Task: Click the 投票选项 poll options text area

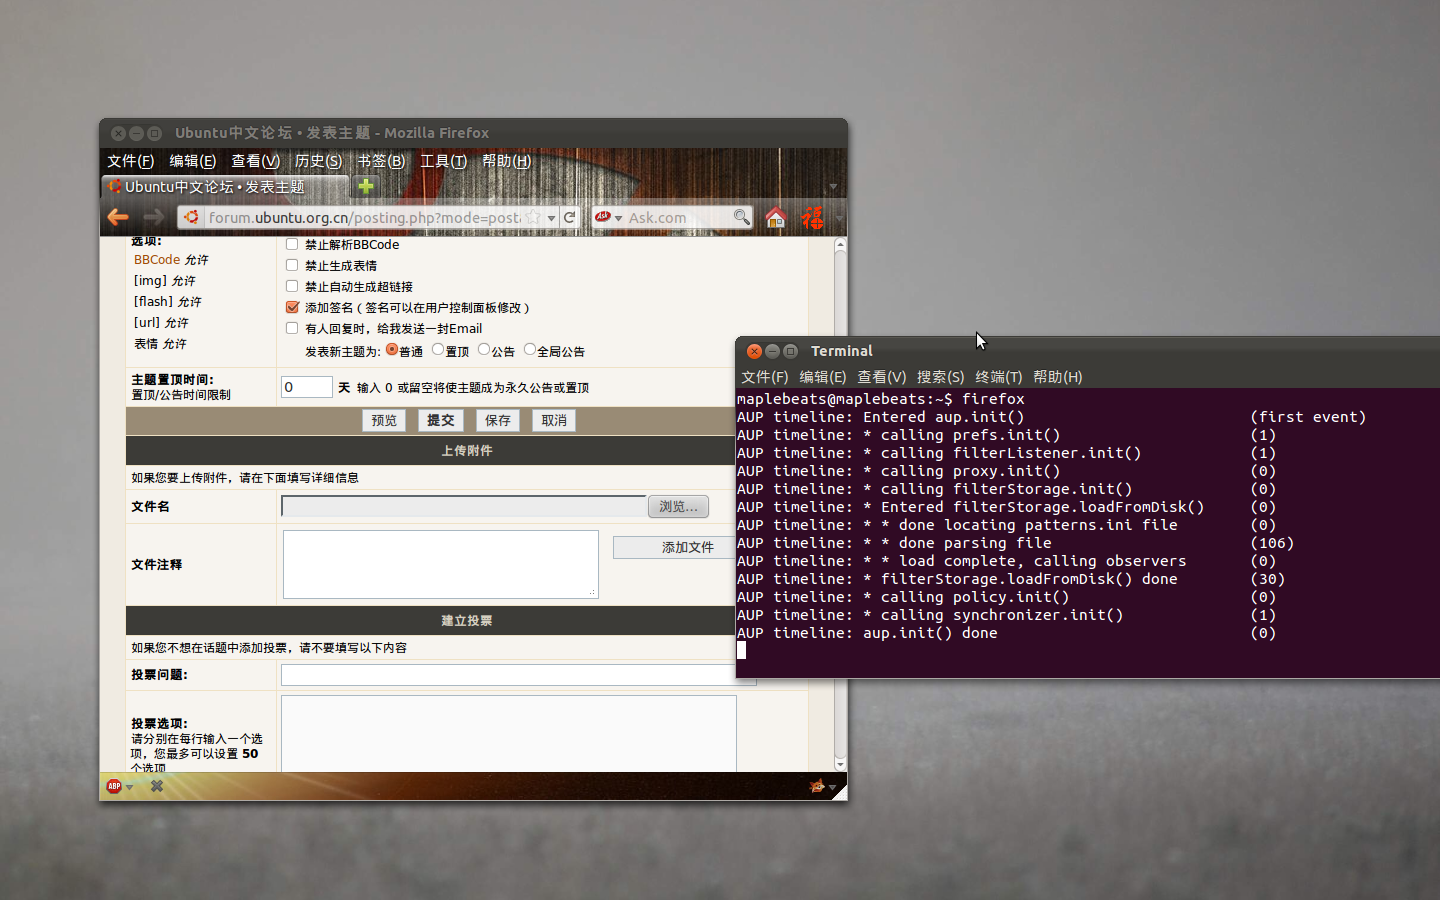Action: [509, 734]
